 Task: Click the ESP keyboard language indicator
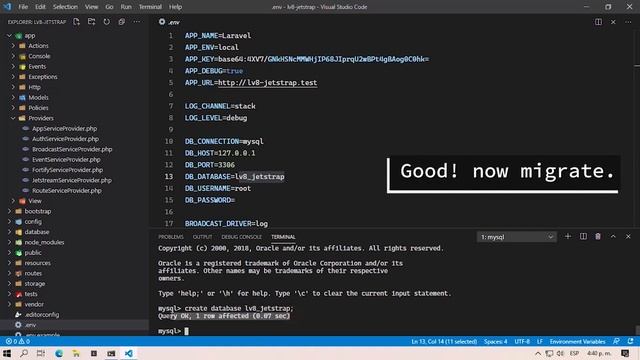(574, 353)
